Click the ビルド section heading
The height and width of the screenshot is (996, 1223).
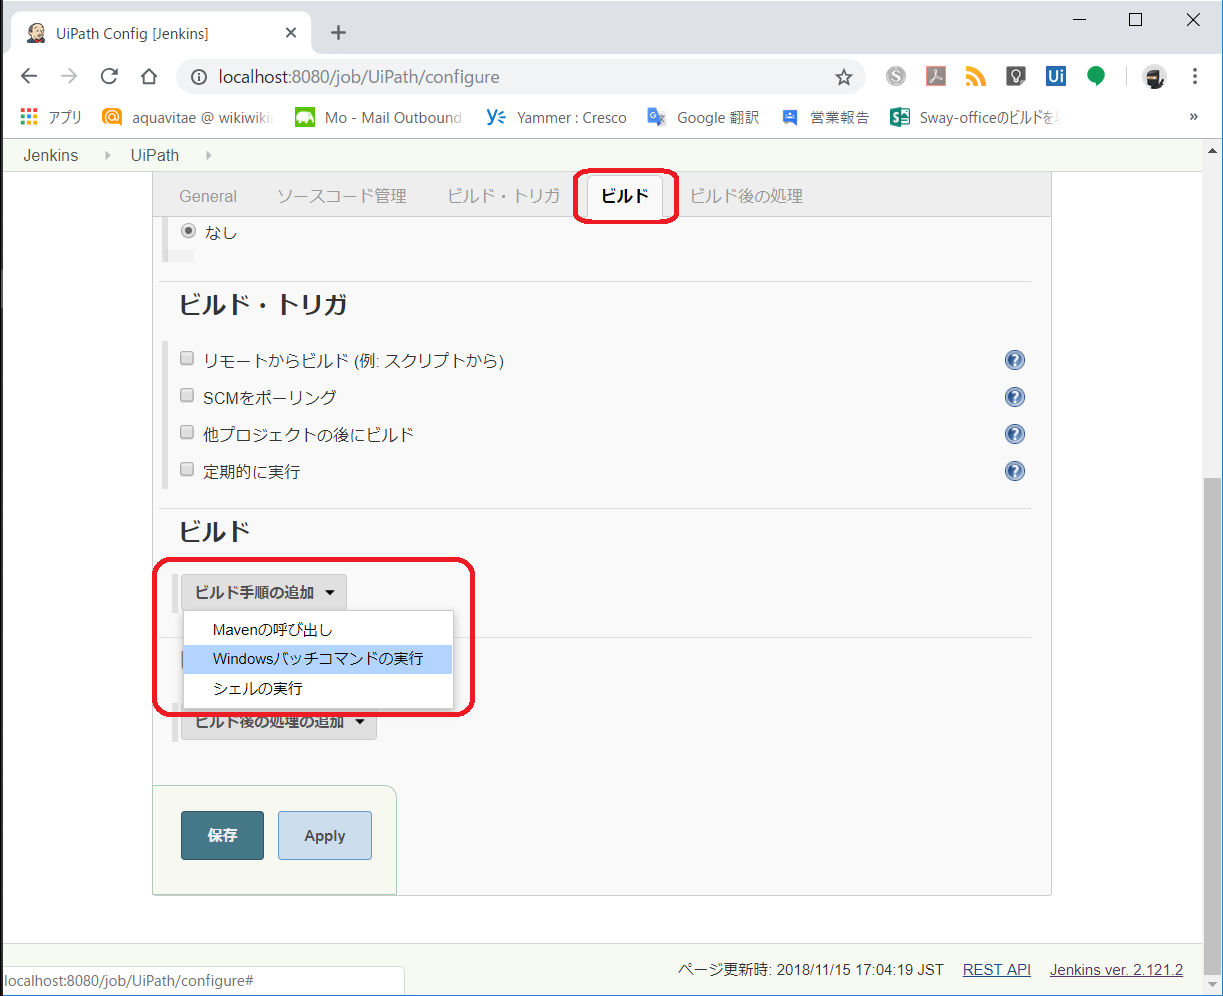click(x=214, y=531)
